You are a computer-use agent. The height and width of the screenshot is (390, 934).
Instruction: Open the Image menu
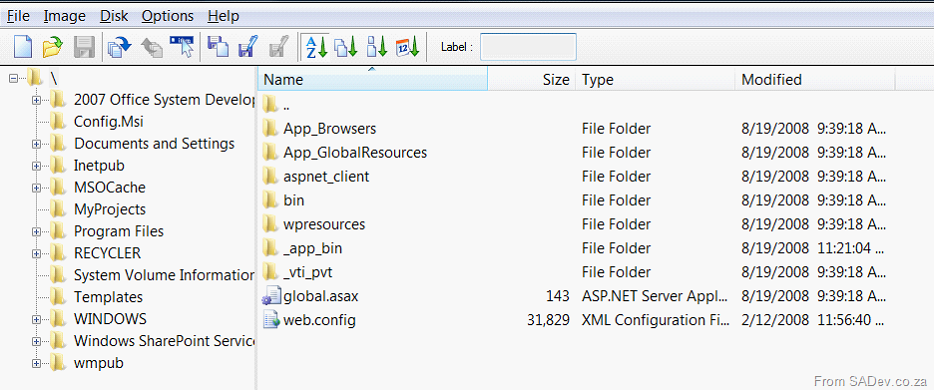click(x=64, y=16)
